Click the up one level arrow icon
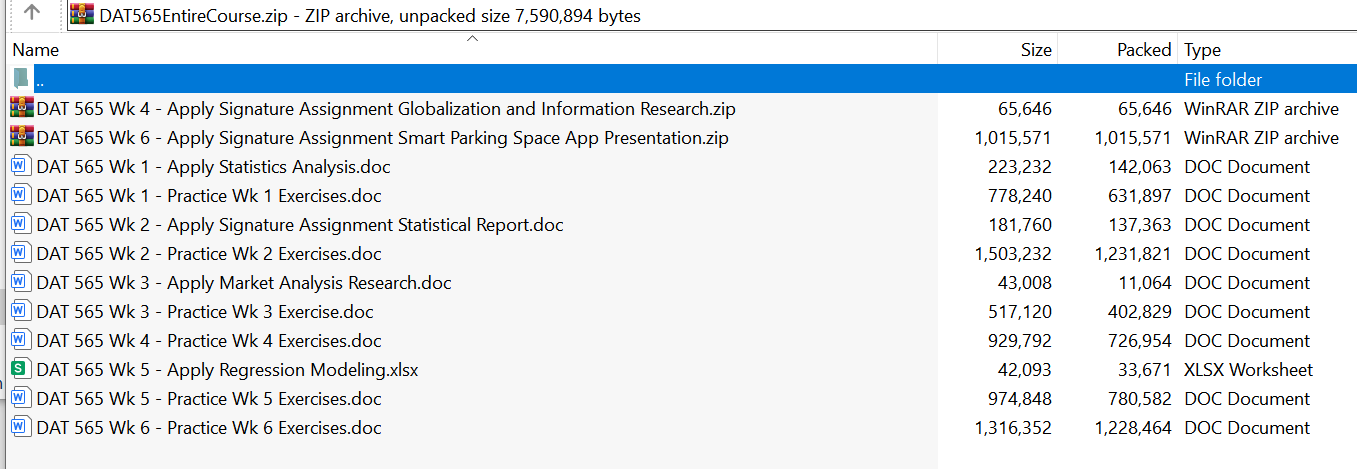This screenshot has width=1357, height=469. point(32,14)
